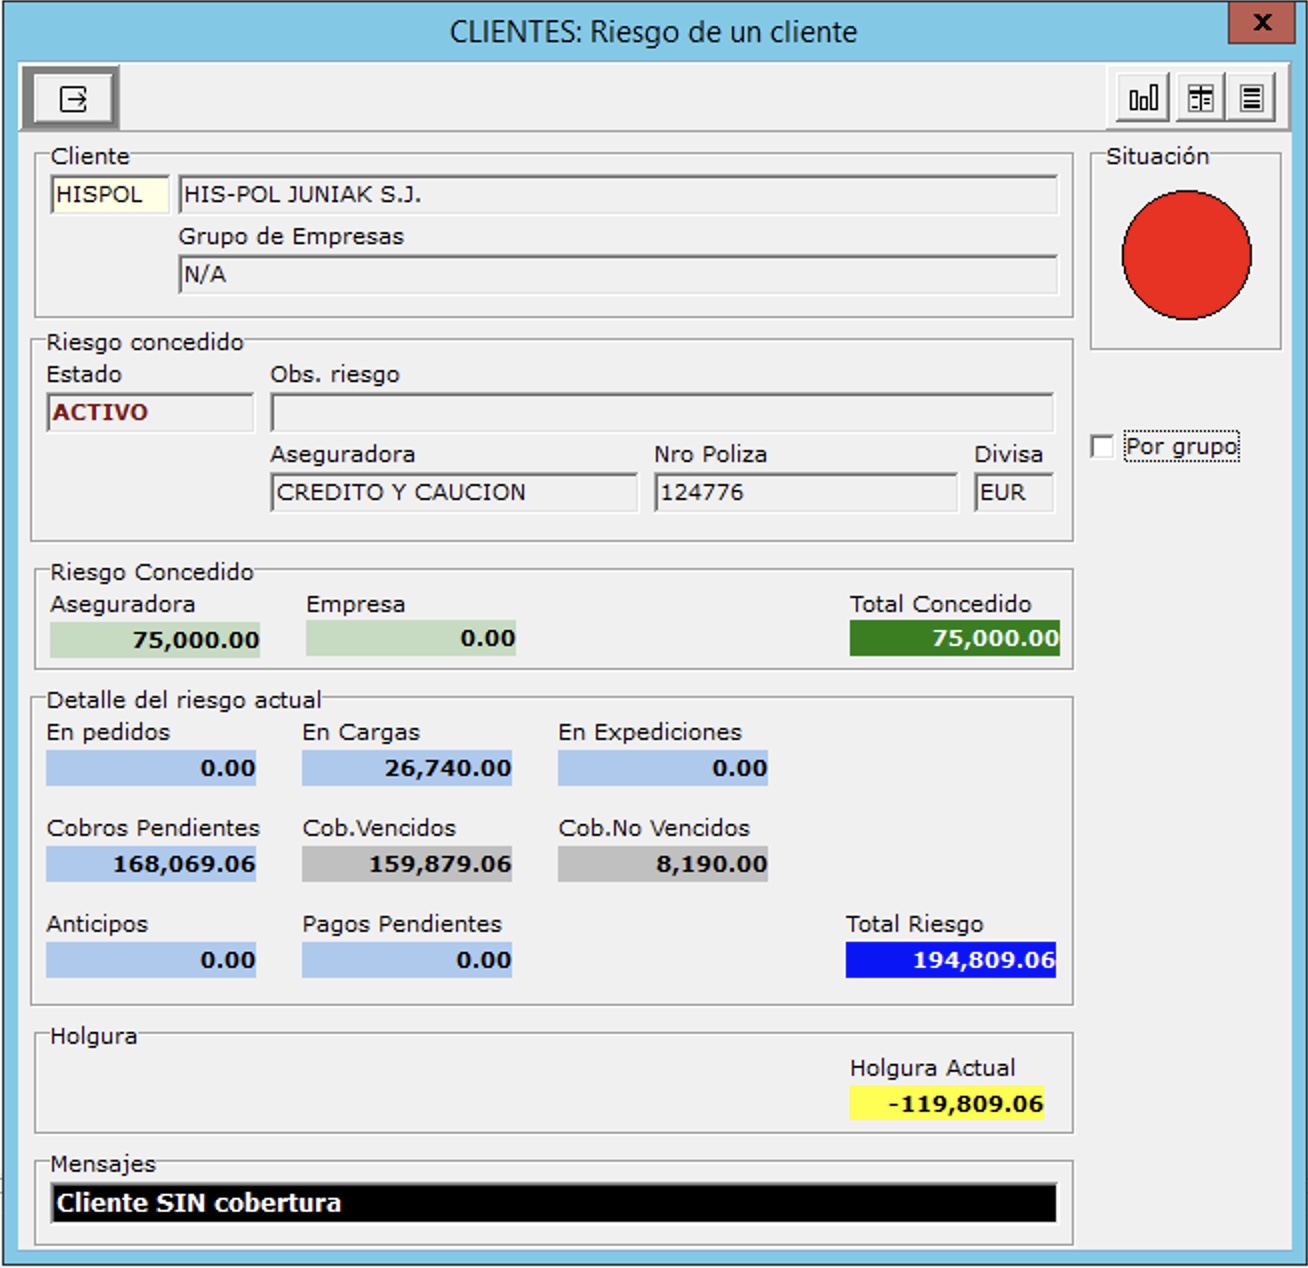This screenshot has width=1308, height=1268.
Task: Click the HISPOL client code field
Action: 109,195
